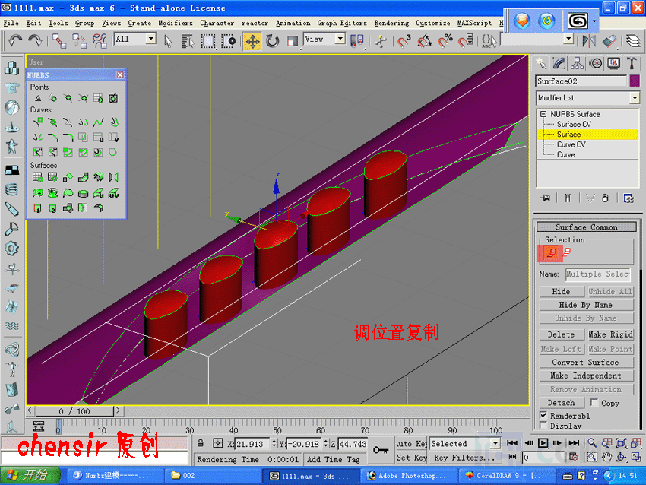646x485 pixels.
Task: Click first icon in NURBS Points row
Action: point(37,98)
